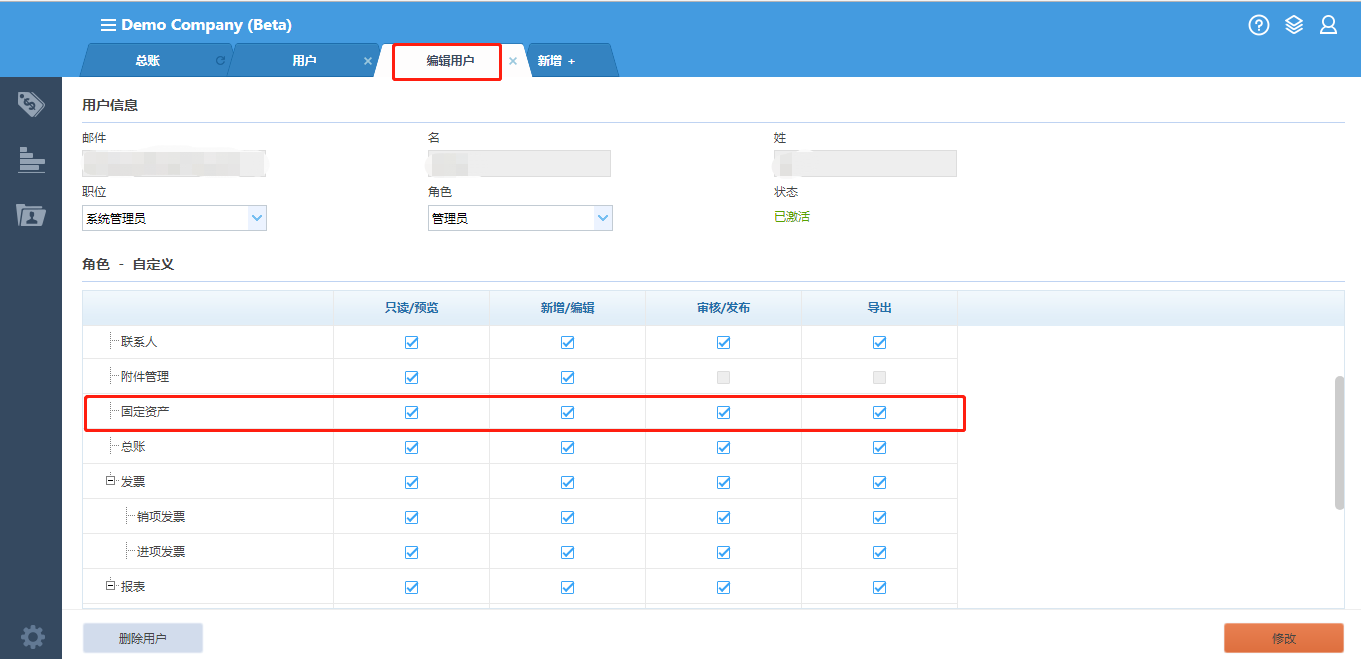Click the 新增/编辑 column header

567,308
